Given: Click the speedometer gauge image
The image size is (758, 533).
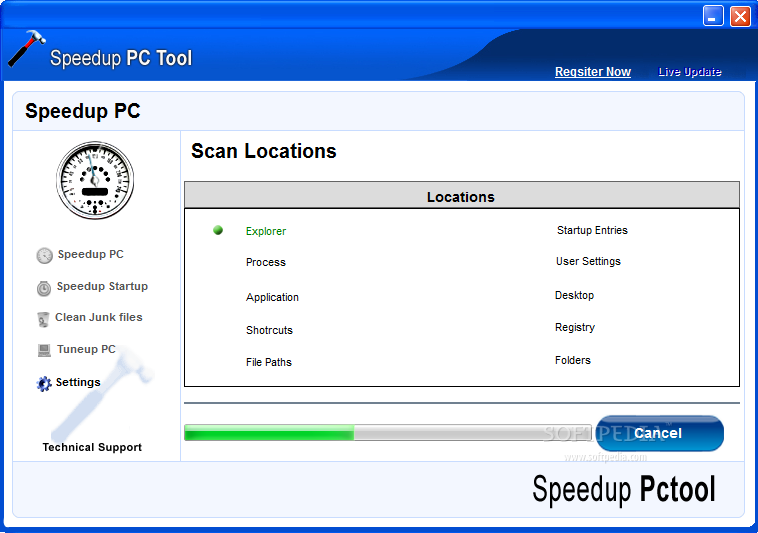Looking at the screenshot, I should [x=95, y=180].
